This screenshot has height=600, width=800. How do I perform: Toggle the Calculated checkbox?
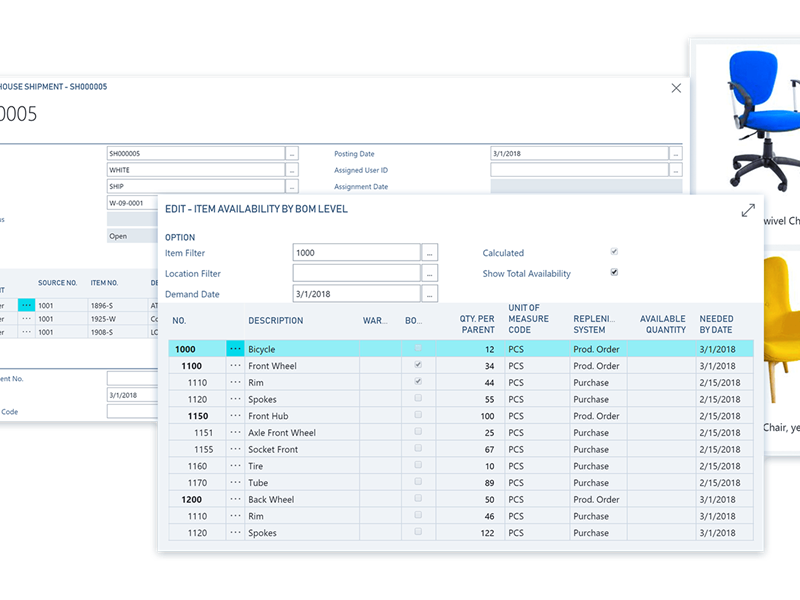614,252
